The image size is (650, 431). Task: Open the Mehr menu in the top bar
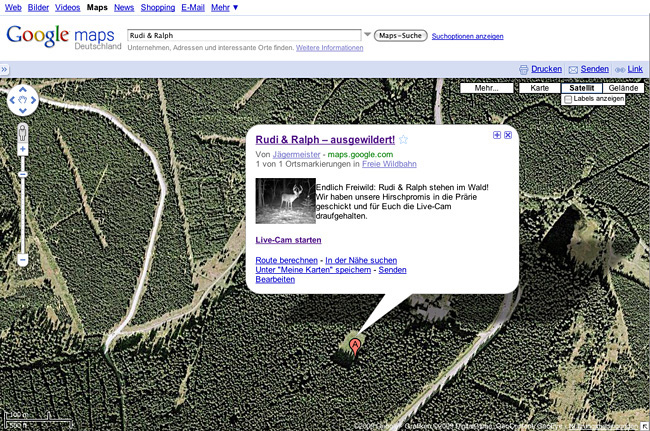point(224,7)
